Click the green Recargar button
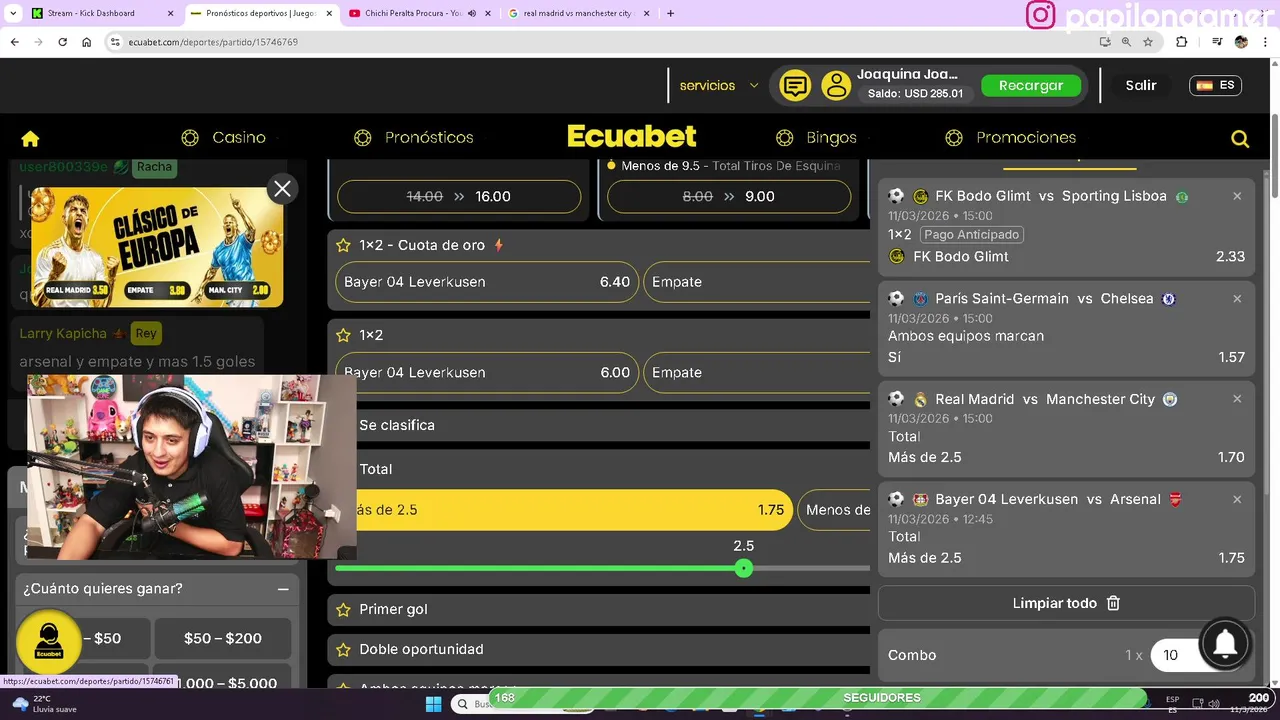Image resolution: width=1280 pixels, height=720 pixels. 1031,86
